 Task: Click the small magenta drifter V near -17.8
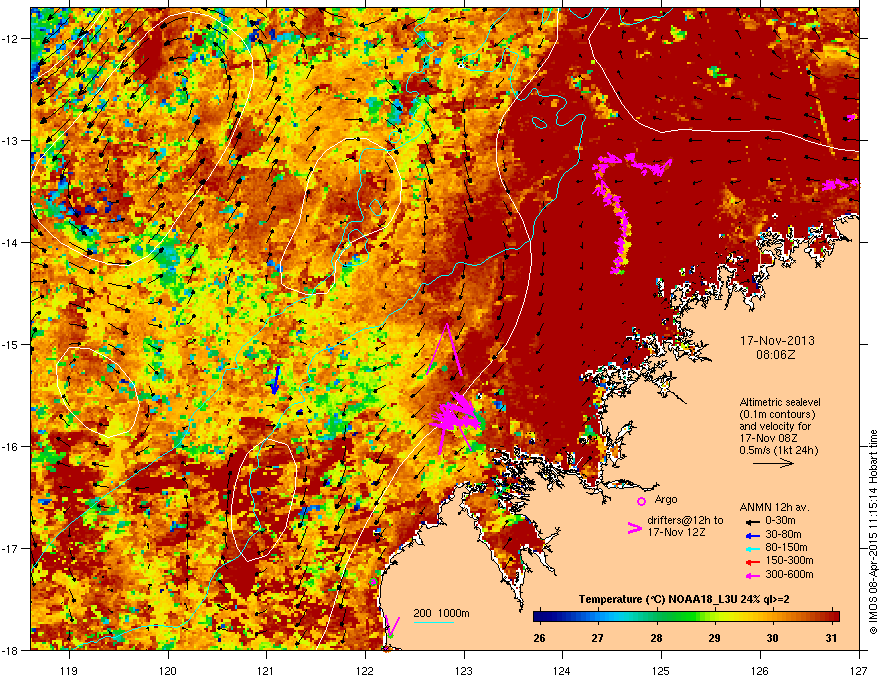point(392,626)
